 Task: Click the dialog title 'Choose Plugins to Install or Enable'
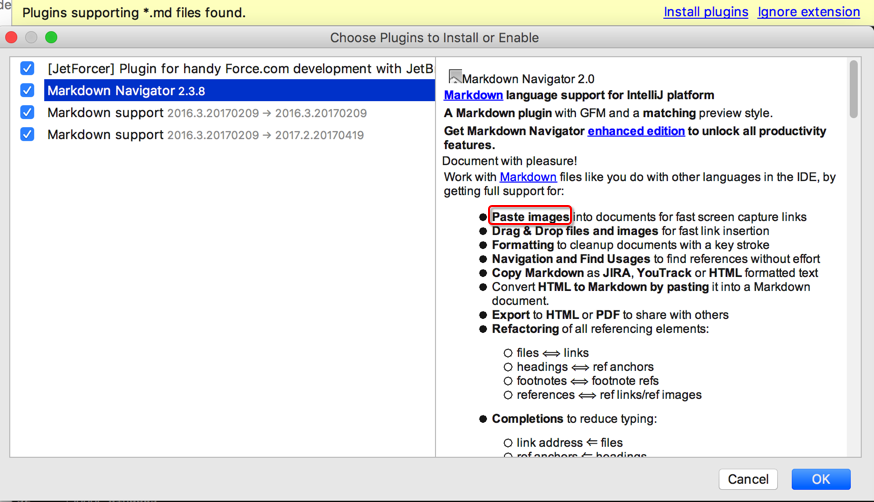tap(434, 38)
